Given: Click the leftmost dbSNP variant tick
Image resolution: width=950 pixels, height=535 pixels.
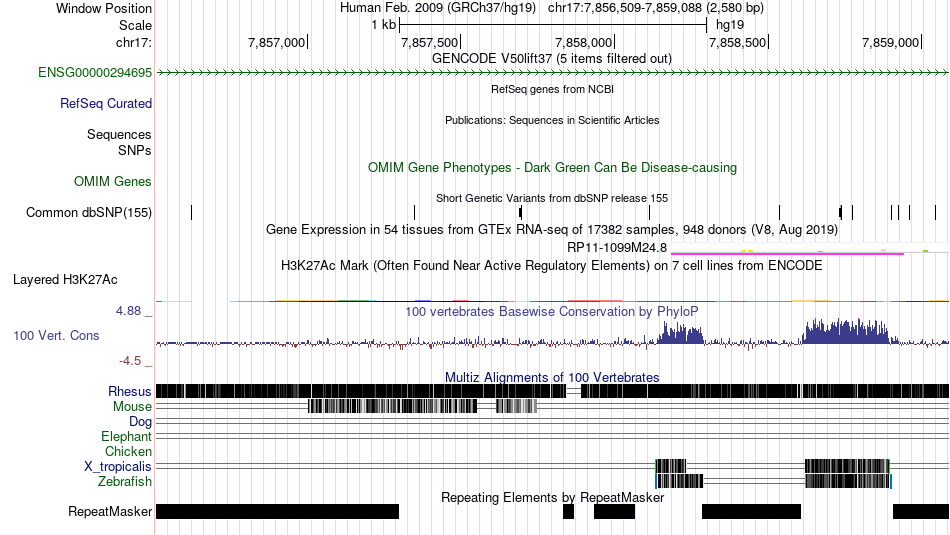Looking at the screenshot, I should point(191,212).
